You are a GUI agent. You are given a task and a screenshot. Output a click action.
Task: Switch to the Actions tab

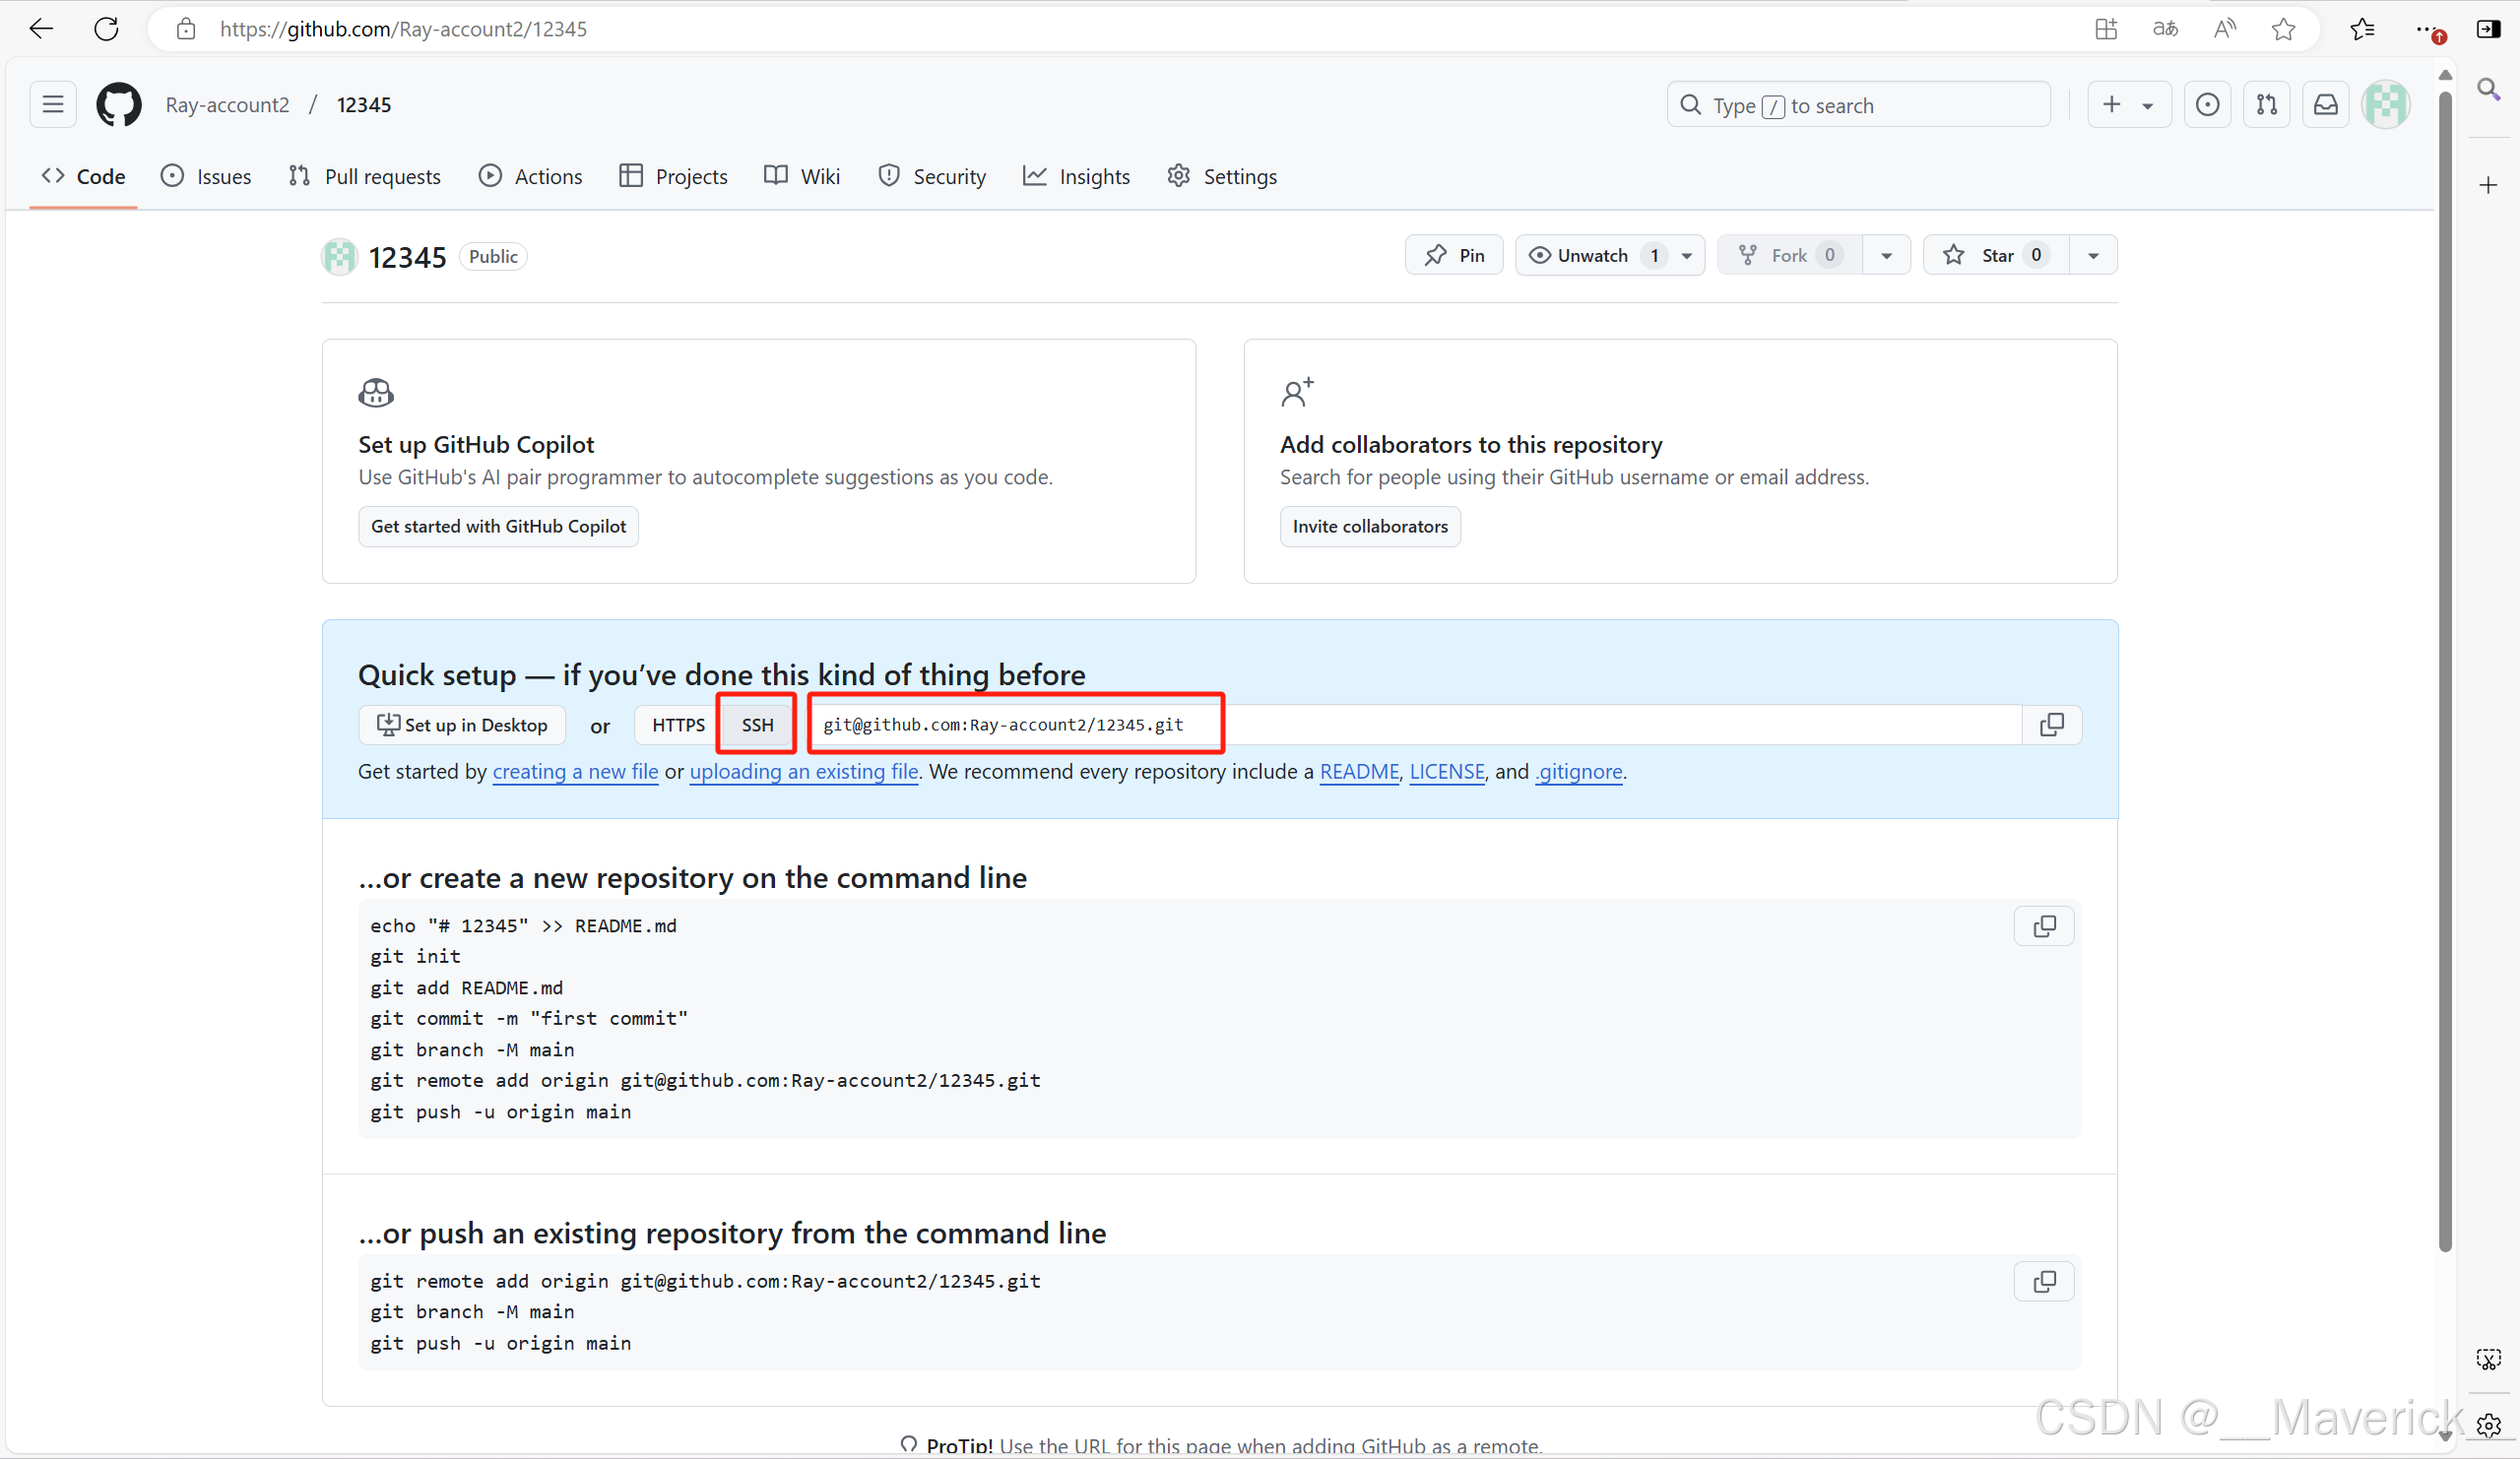pos(530,176)
